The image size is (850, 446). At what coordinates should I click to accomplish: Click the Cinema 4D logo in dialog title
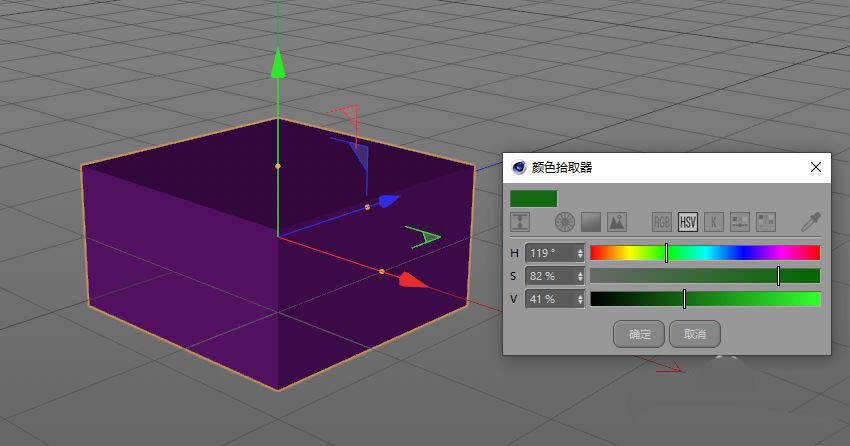click(x=518, y=167)
